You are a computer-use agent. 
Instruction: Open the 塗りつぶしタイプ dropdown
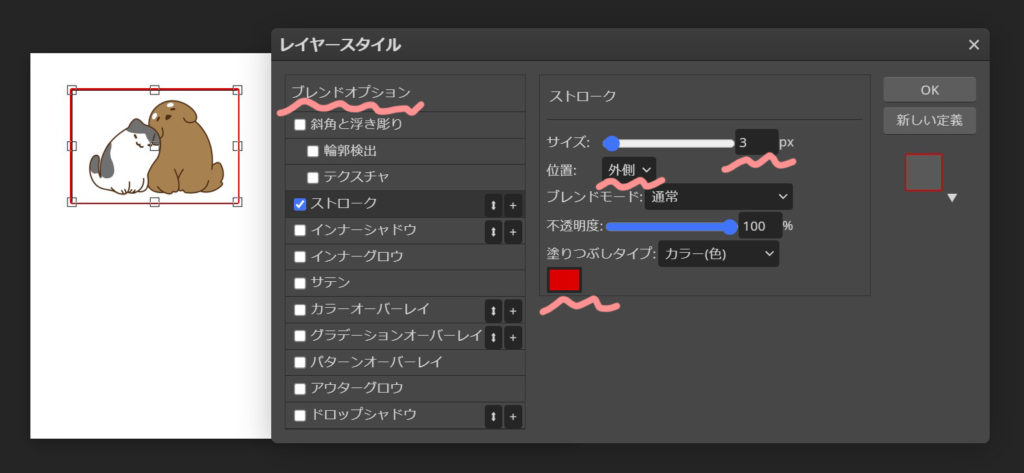pos(718,254)
